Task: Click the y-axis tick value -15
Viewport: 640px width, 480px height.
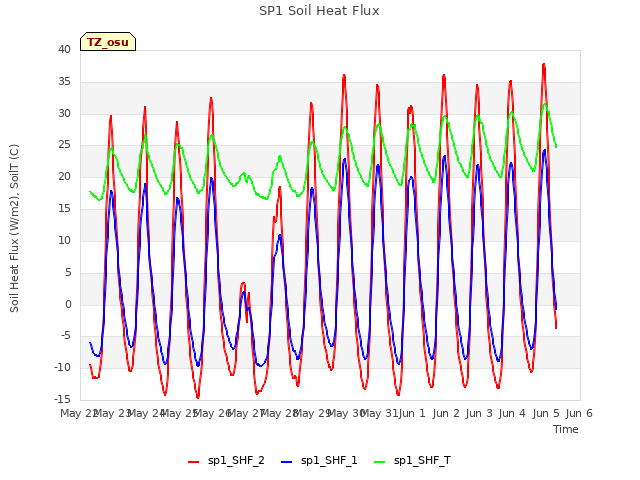Action: 62,399
